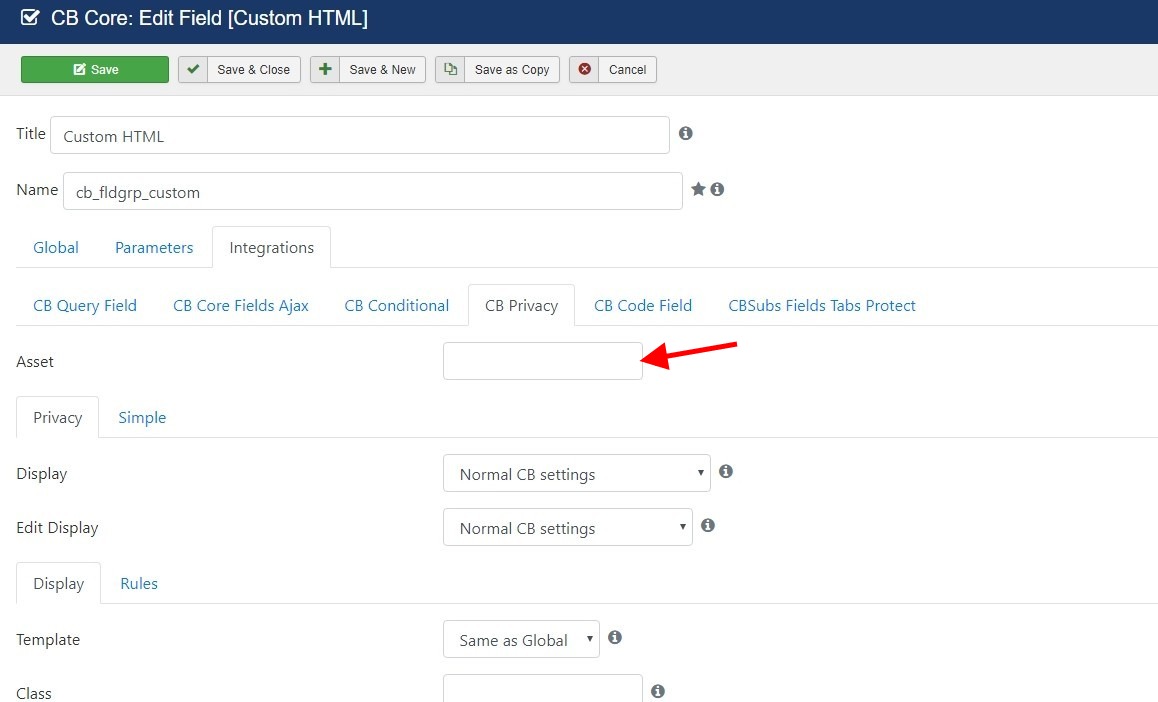
Task: Open the CB Core Fields Ajax tab
Action: (x=241, y=306)
